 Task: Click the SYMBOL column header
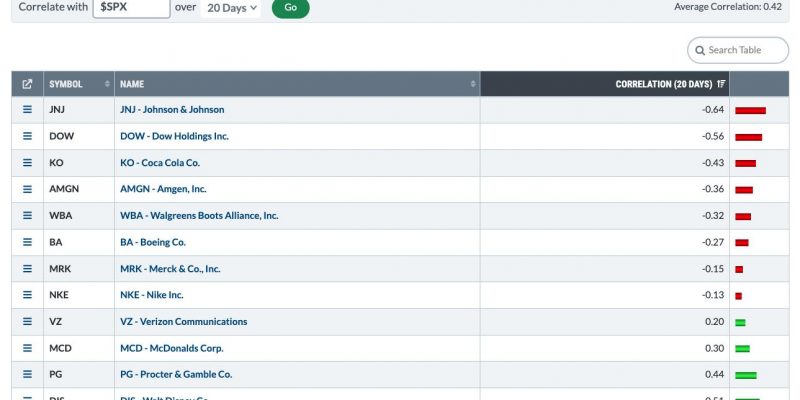[x=79, y=84]
